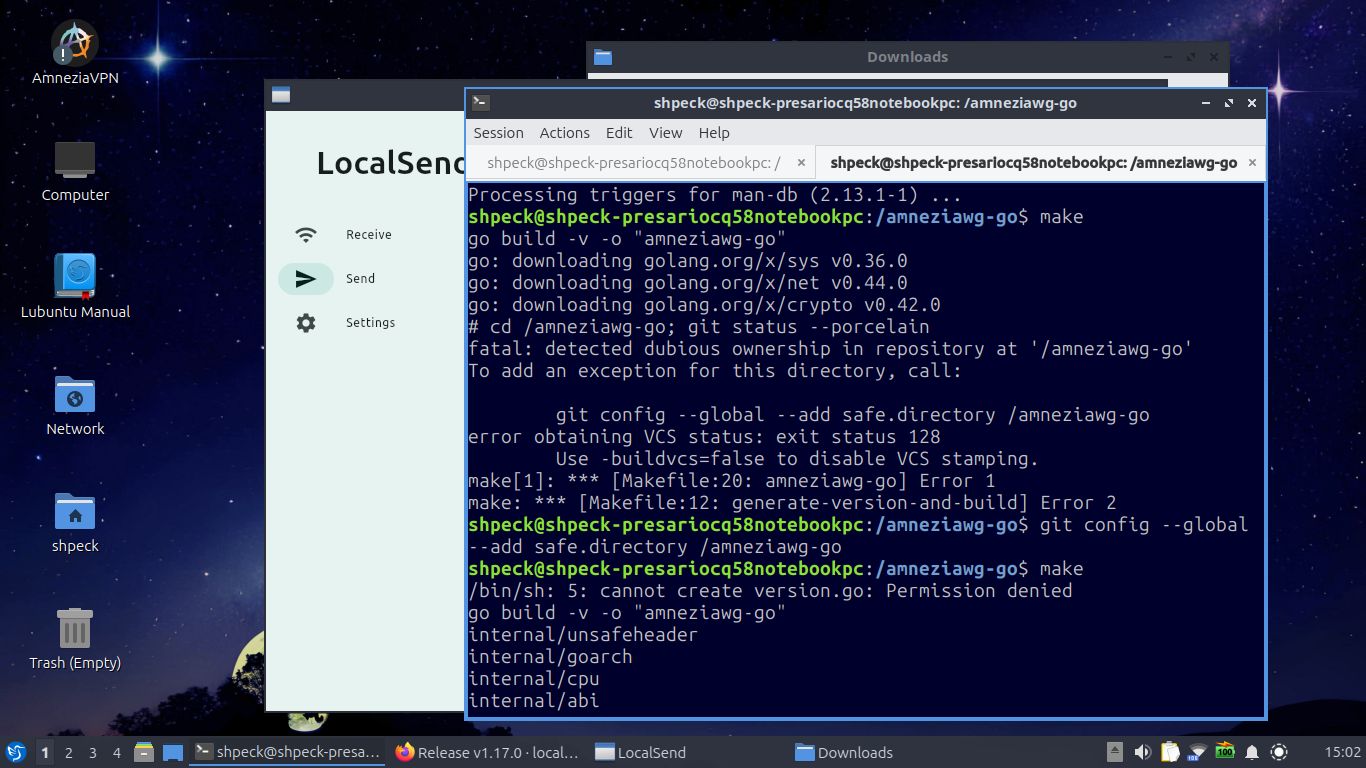Click 'Processing triggers for man-db' line
The width and height of the screenshot is (1366, 768).
[715, 195]
